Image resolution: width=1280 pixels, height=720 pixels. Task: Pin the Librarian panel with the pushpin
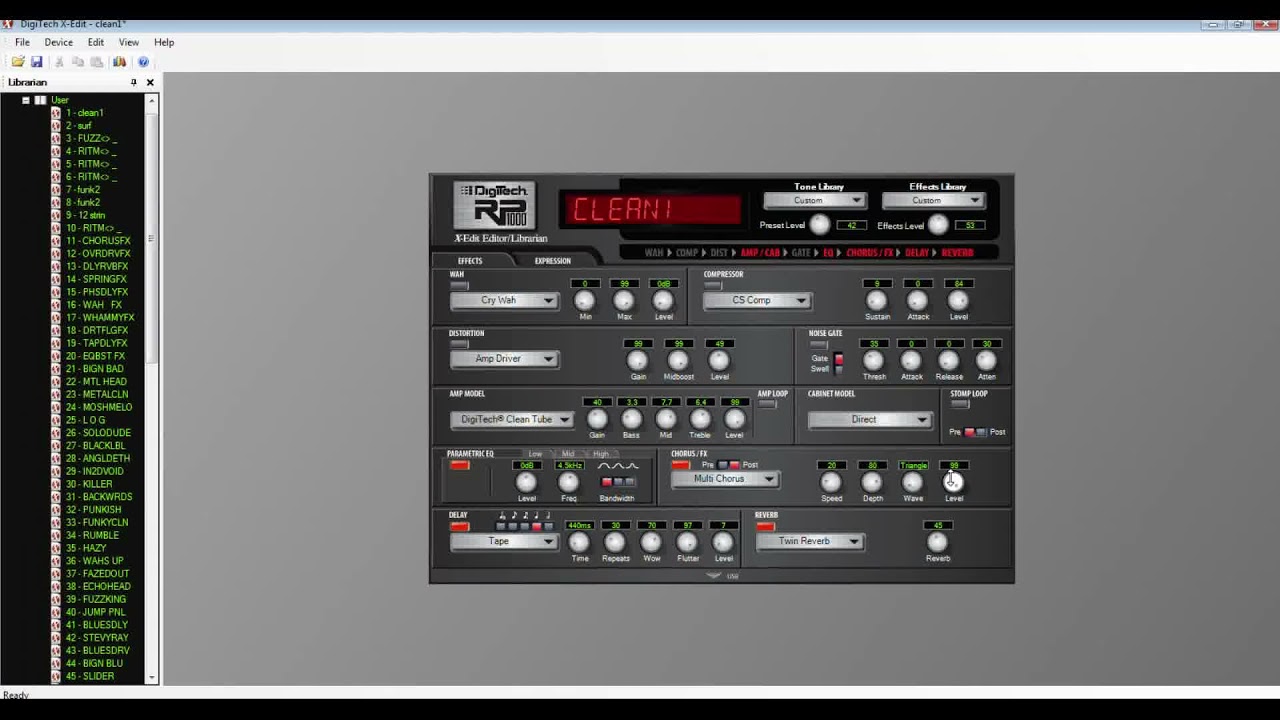click(x=133, y=83)
